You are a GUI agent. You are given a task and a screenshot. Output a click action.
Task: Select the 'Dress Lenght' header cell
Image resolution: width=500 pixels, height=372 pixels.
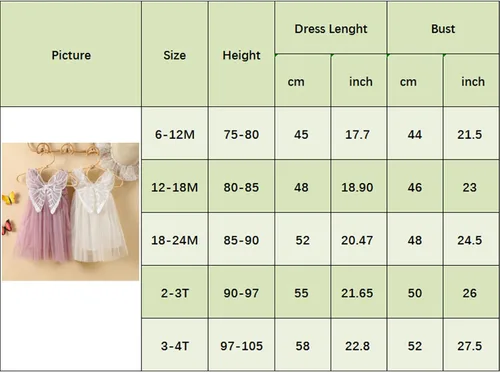pos(331,28)
